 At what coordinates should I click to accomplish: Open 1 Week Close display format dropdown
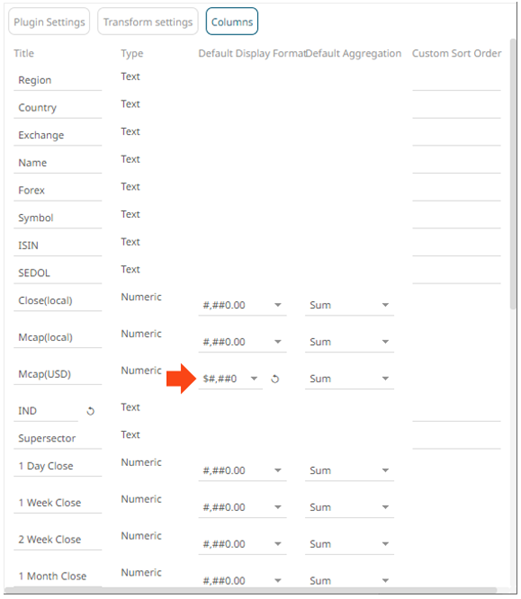[x=242, y=507]
